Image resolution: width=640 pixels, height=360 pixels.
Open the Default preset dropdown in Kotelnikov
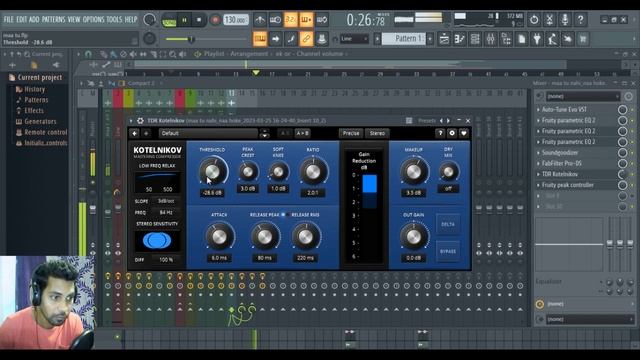click(208, 133)
